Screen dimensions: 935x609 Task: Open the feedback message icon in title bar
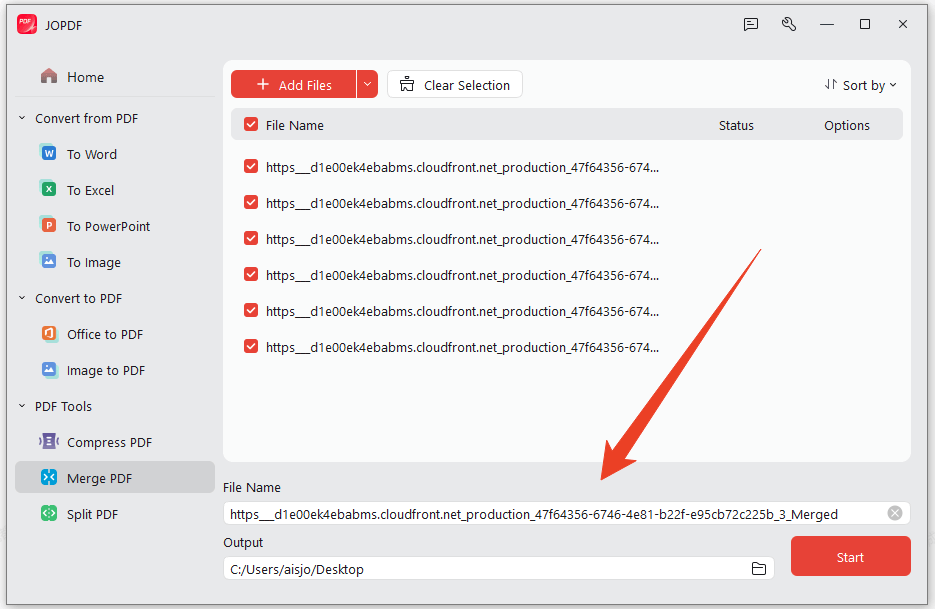(751, 24)
